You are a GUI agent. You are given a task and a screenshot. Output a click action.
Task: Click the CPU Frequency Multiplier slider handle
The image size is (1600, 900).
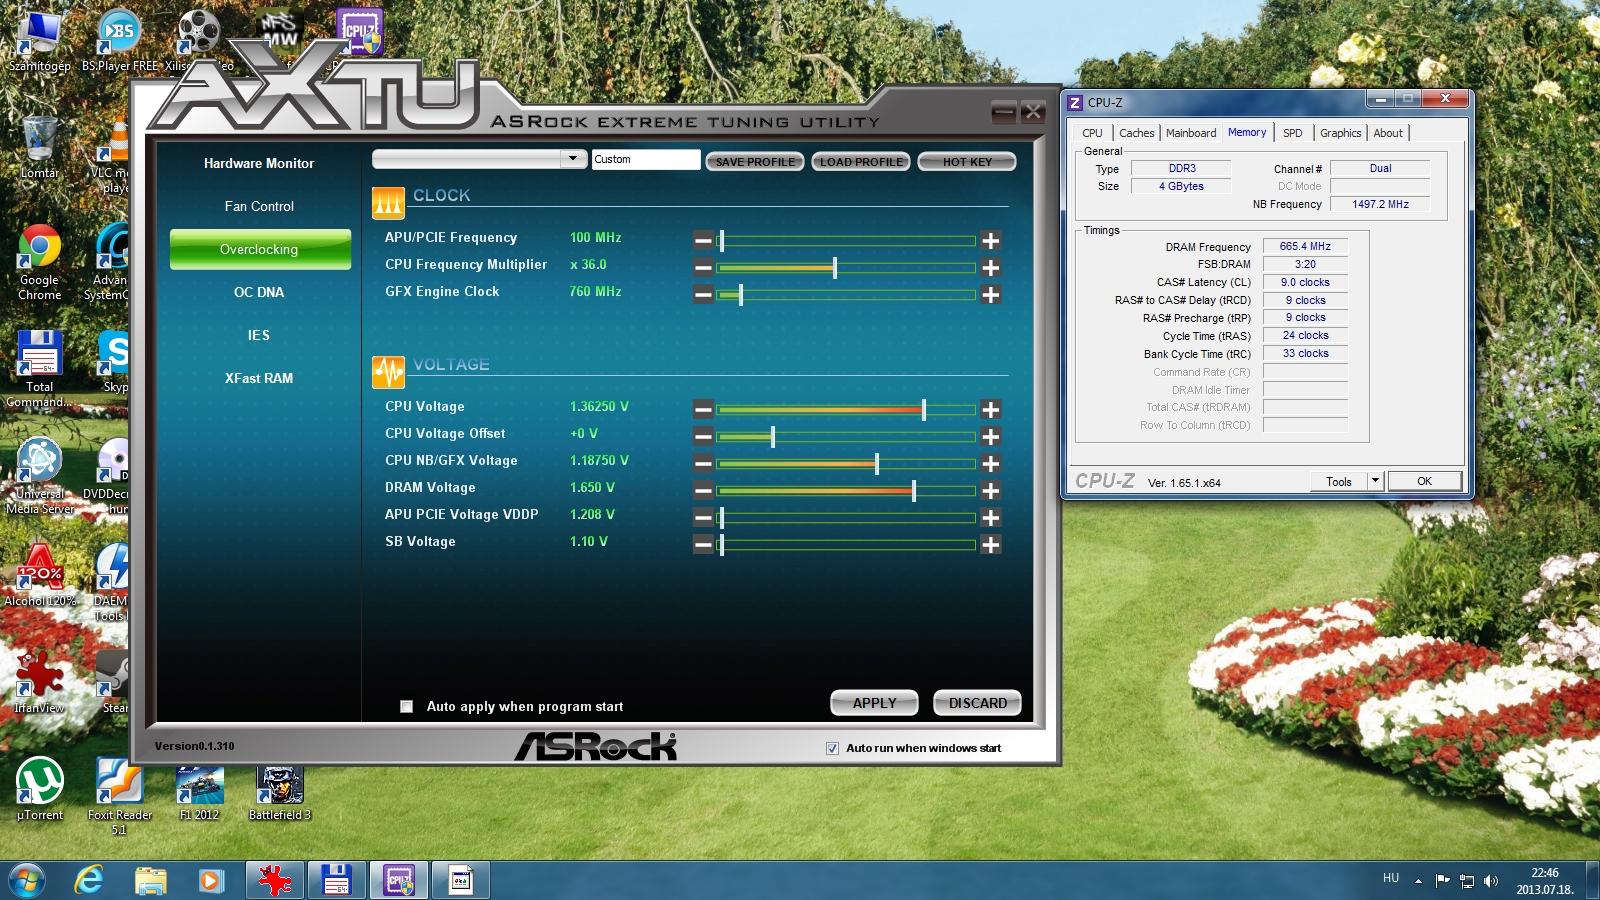[834, 268]
